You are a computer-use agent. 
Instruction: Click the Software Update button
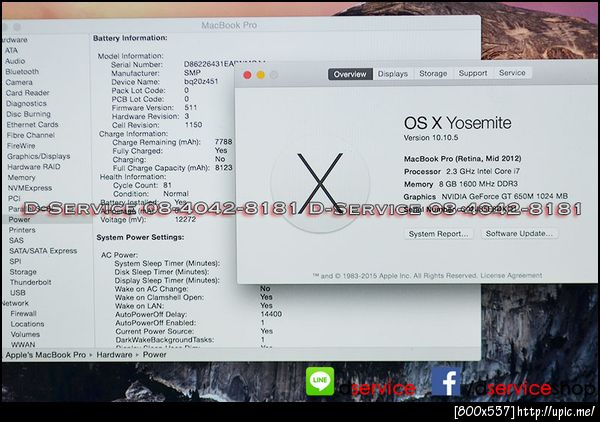coord(519,233)
